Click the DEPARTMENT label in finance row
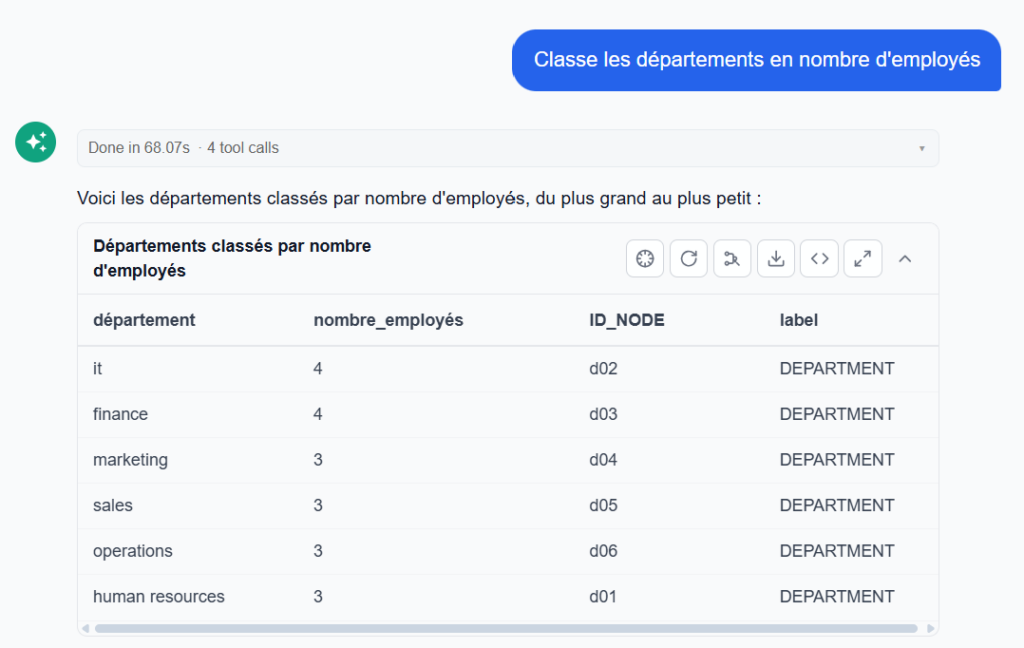This screenshot has height=648, width=1024. (x=837, y=414)
